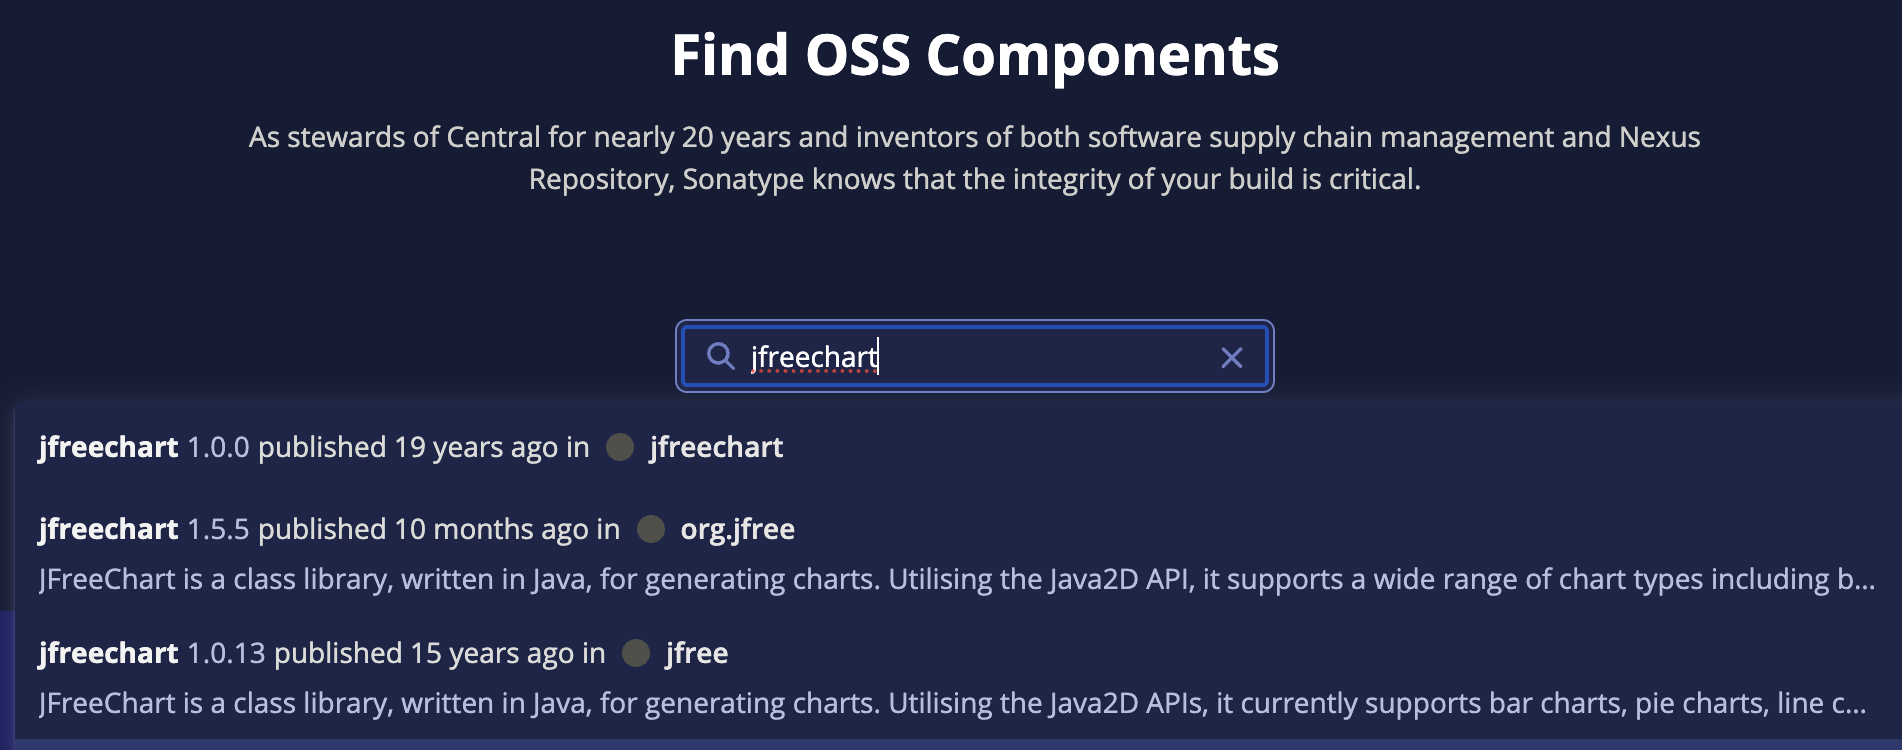Click the group badge icon beside jfreechart 1.0.0
The height and width of the screenshot is (750, 1902).
point(618,447)
